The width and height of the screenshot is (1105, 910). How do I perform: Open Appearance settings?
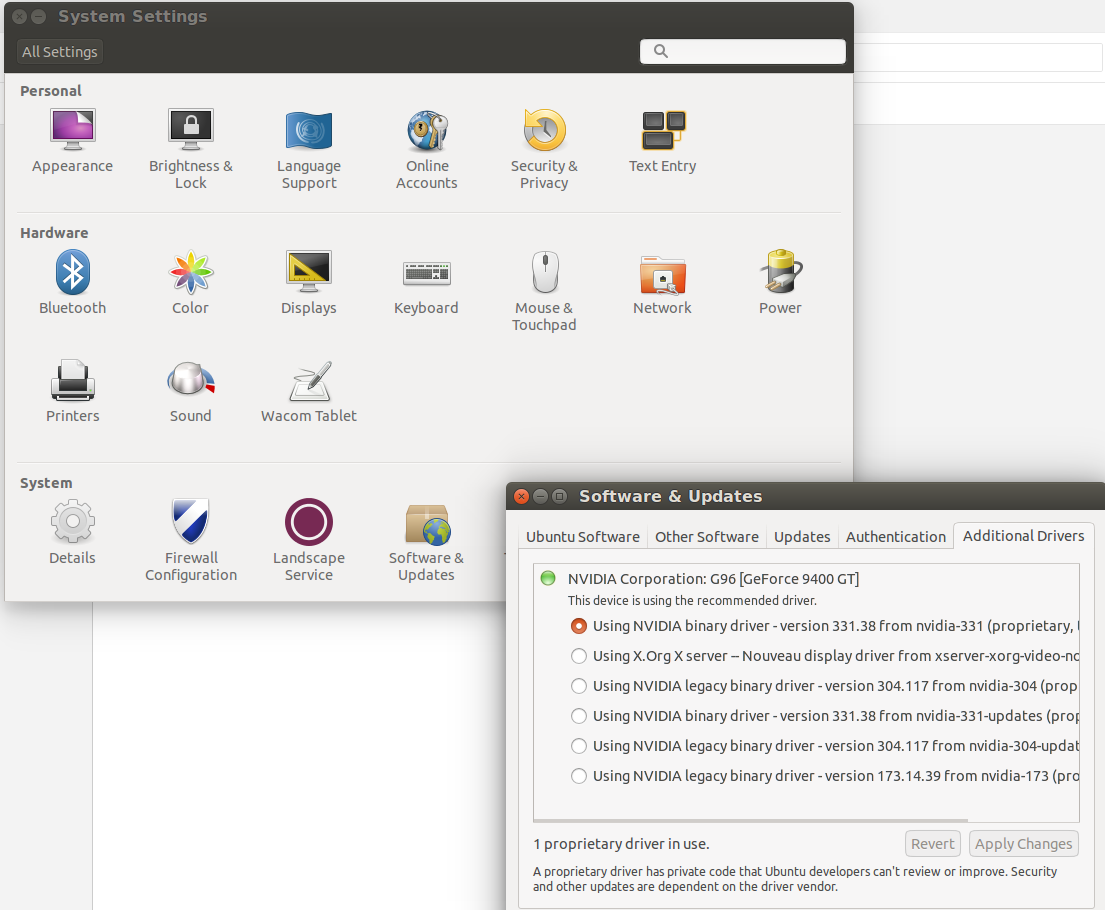73,142
